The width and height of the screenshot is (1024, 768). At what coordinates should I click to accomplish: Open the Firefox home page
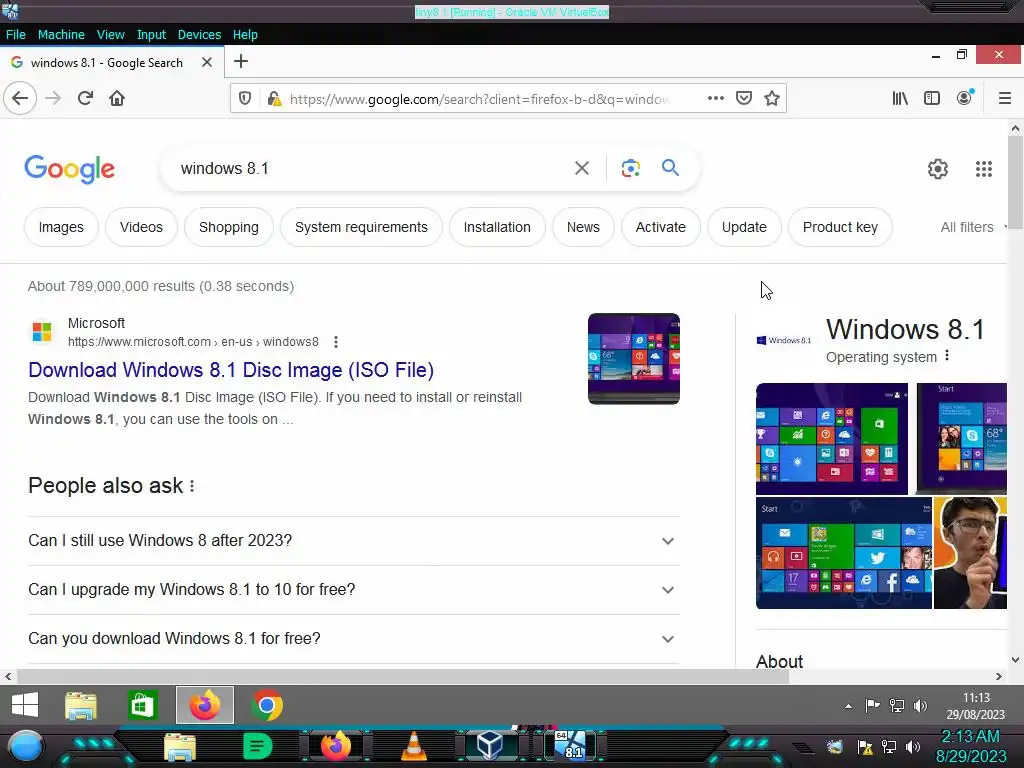pyautogui.click(x=117, y=99)
